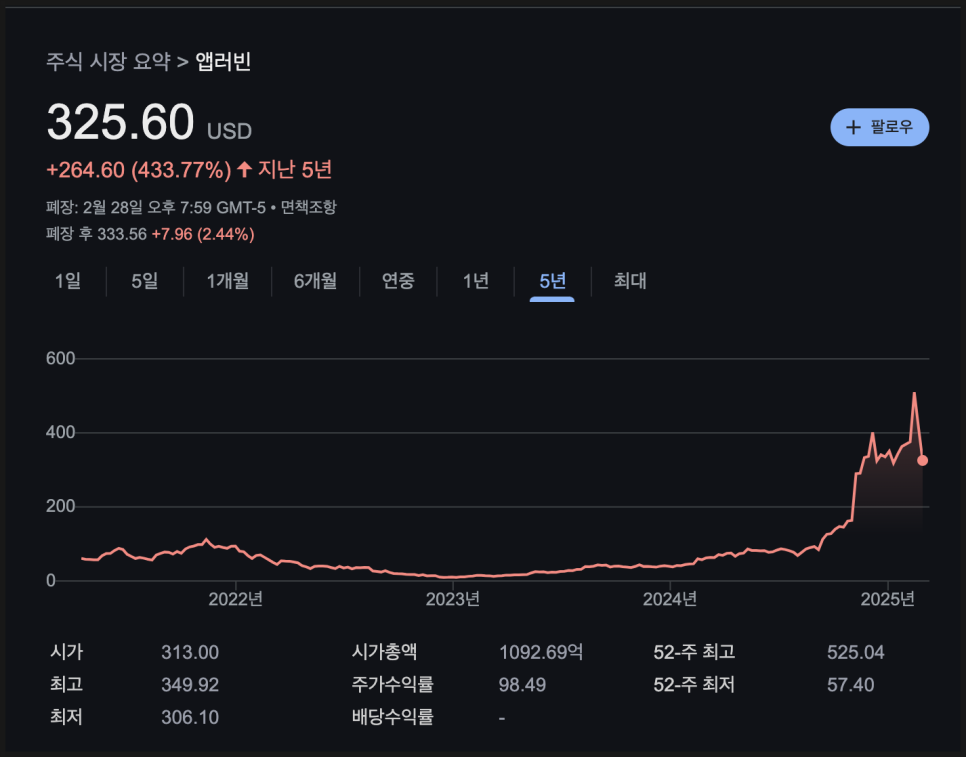966x757 pixels.
Task: Click the 2022년 axis label
Action: (x=235, y=599)
